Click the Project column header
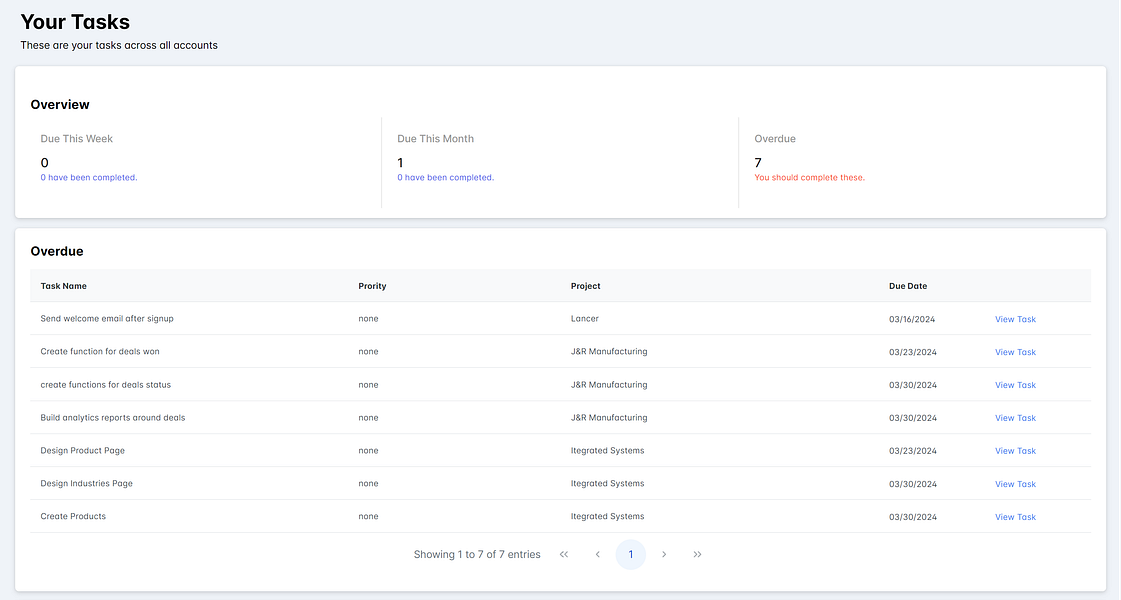This screenshot has height=600, width=1121. coord(586,286)
